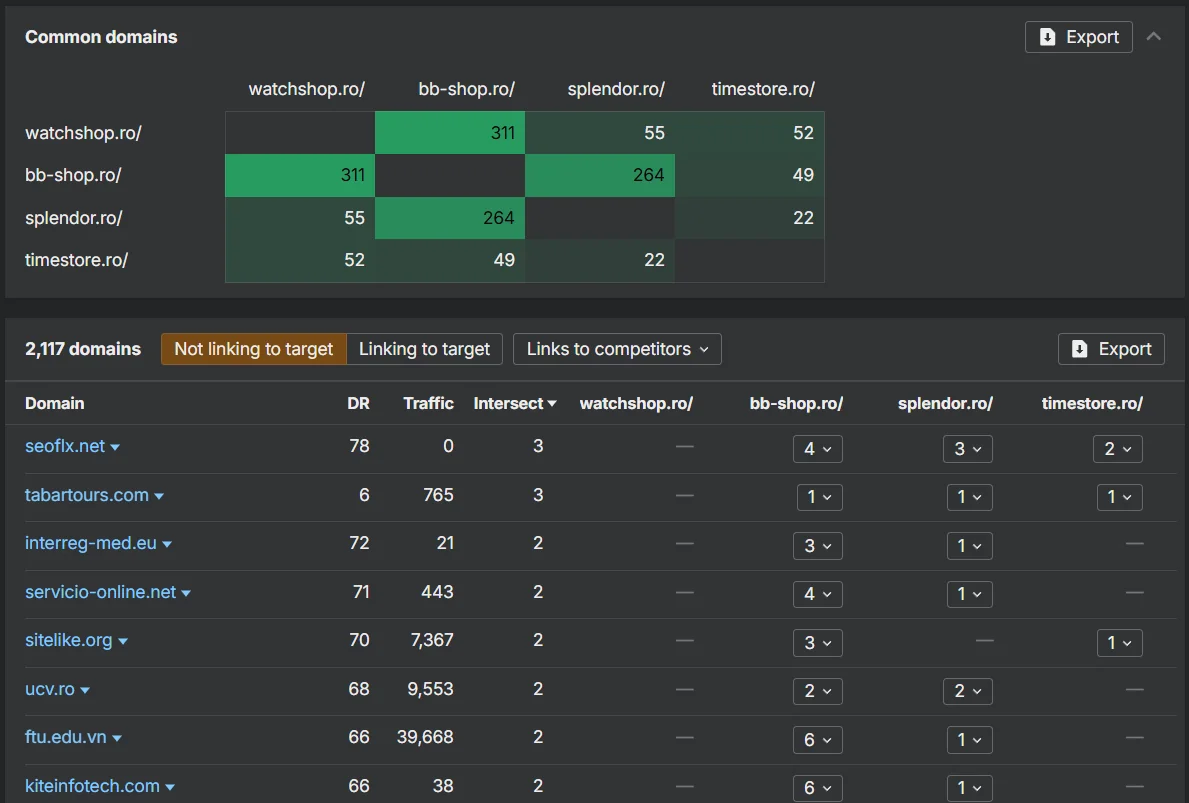The height and width of the screenshot is (803, 1189).
Task: Click the watchshop.ro/ matrix column header
Action: click(x=306, y=89)
